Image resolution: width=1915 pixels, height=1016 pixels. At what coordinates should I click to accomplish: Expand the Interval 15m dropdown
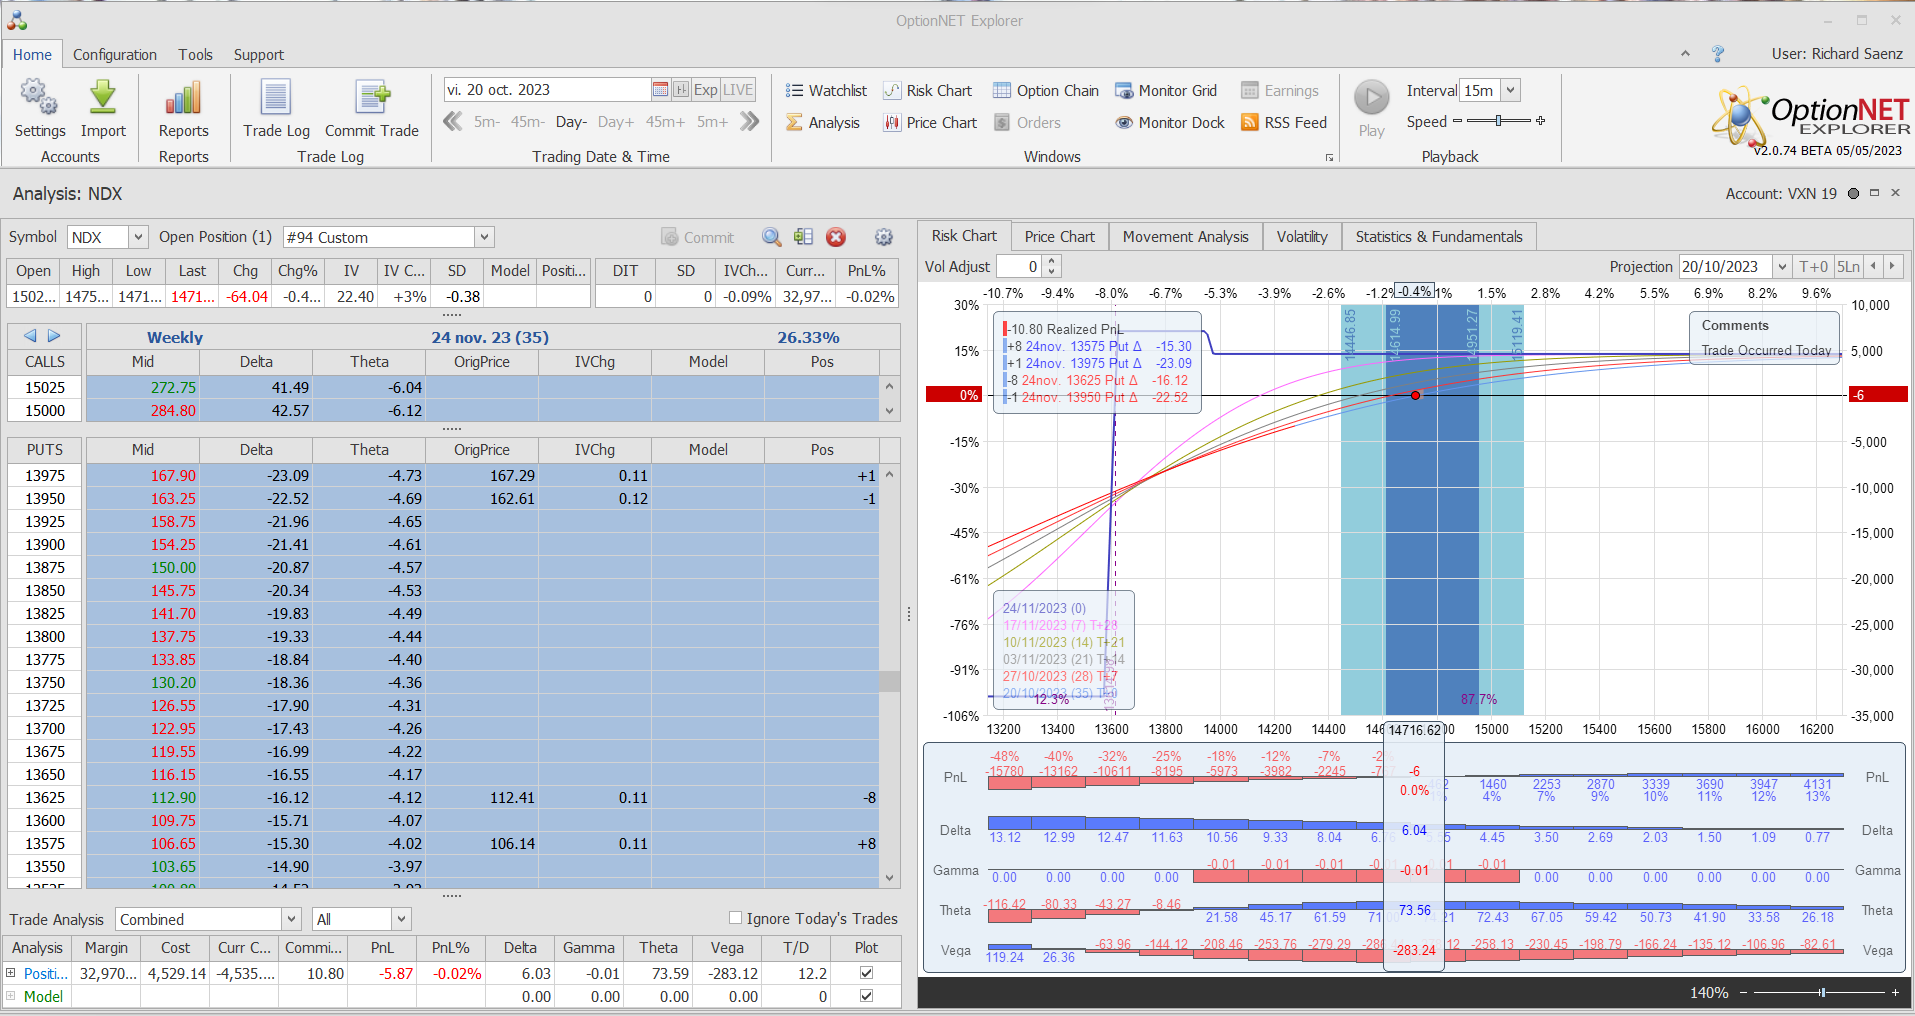1510,90
